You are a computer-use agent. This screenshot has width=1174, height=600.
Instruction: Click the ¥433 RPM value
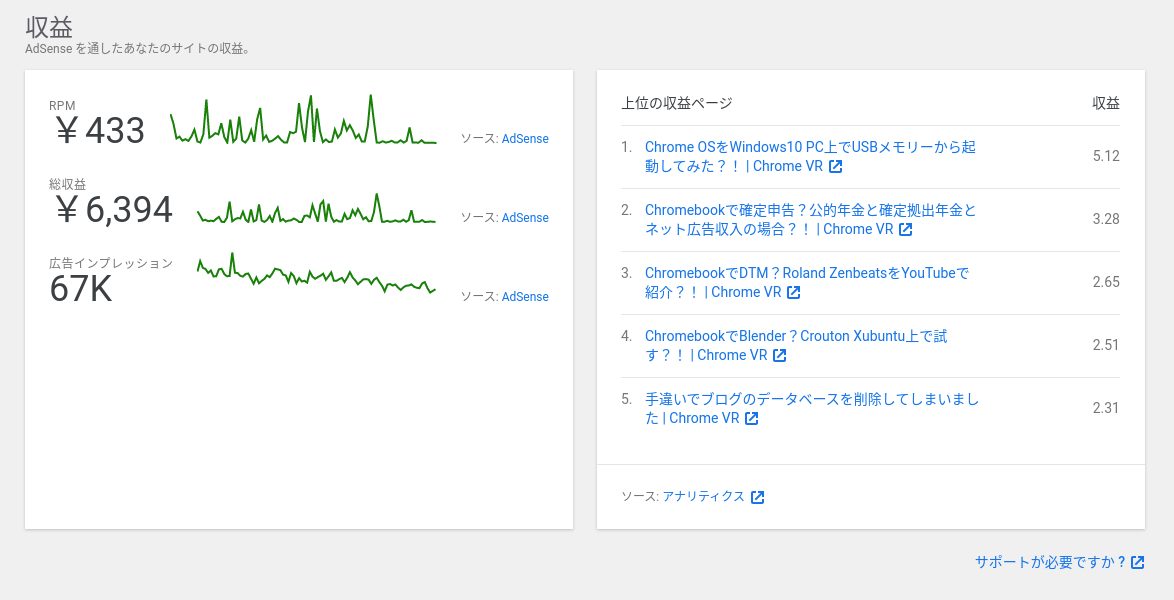100,131
